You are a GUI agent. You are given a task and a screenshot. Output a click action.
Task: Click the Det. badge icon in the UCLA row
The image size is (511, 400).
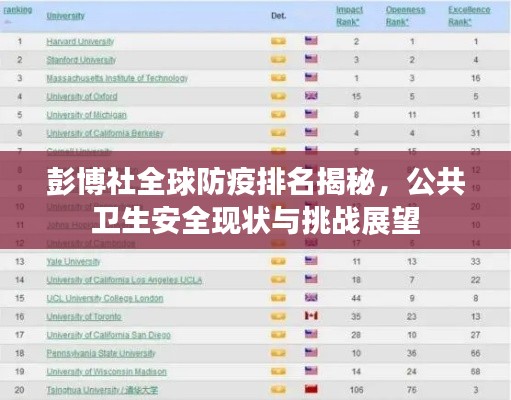tap(278, 279)
